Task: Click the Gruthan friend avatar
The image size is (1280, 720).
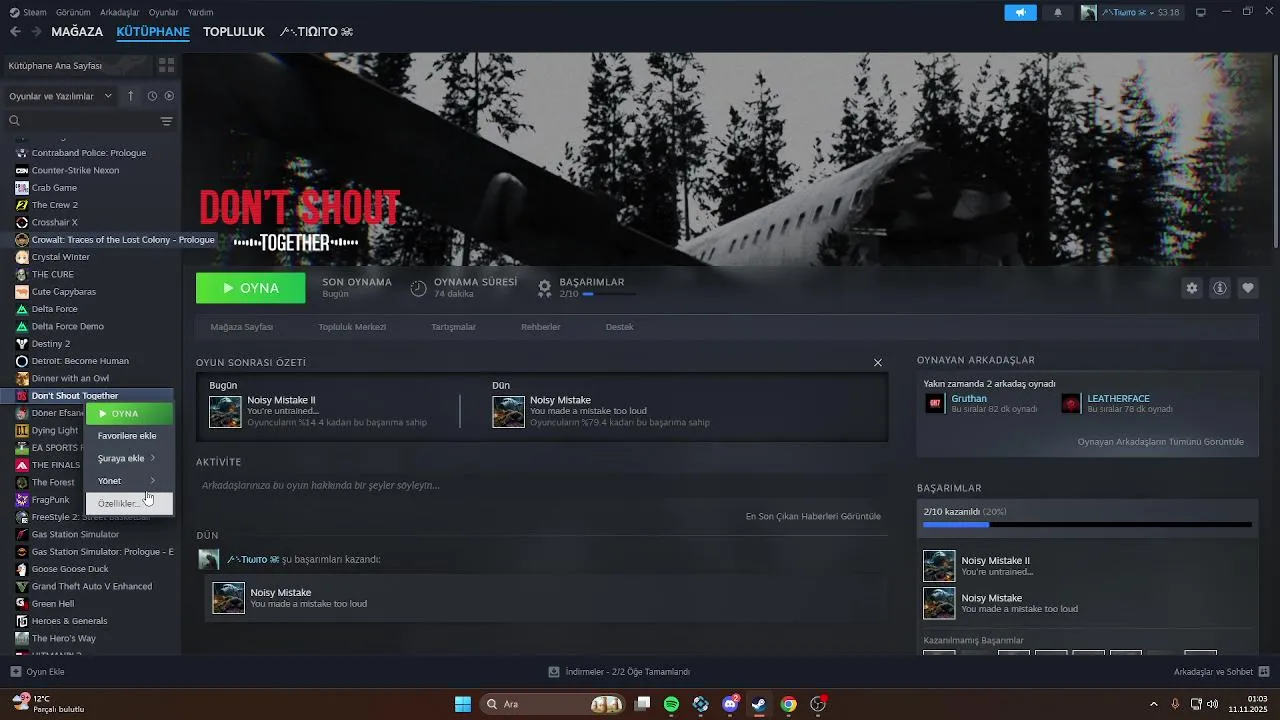Action: pos(935,403)
